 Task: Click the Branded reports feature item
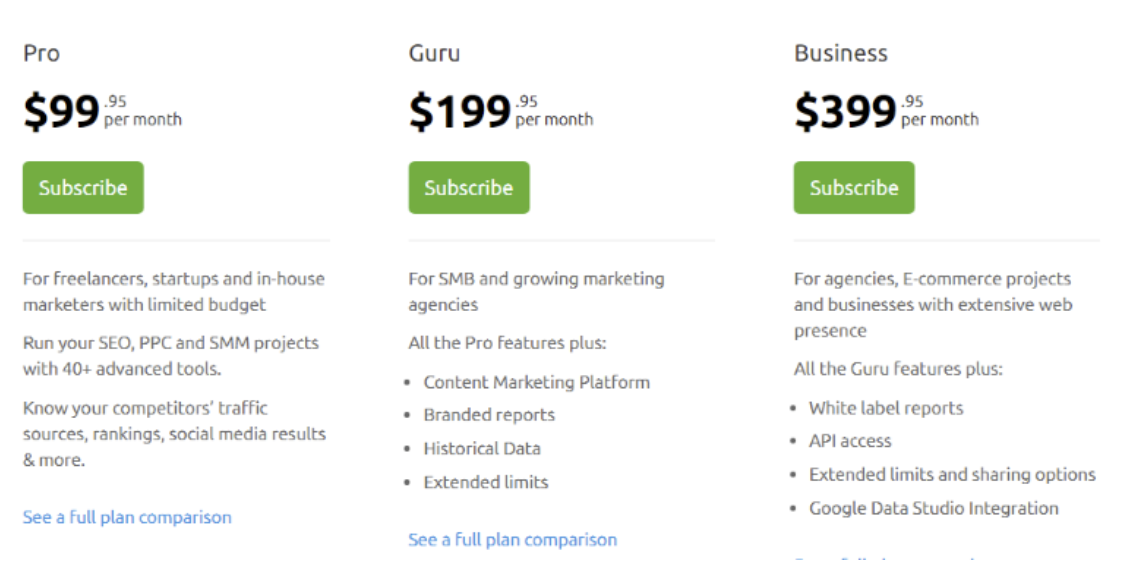489,415
